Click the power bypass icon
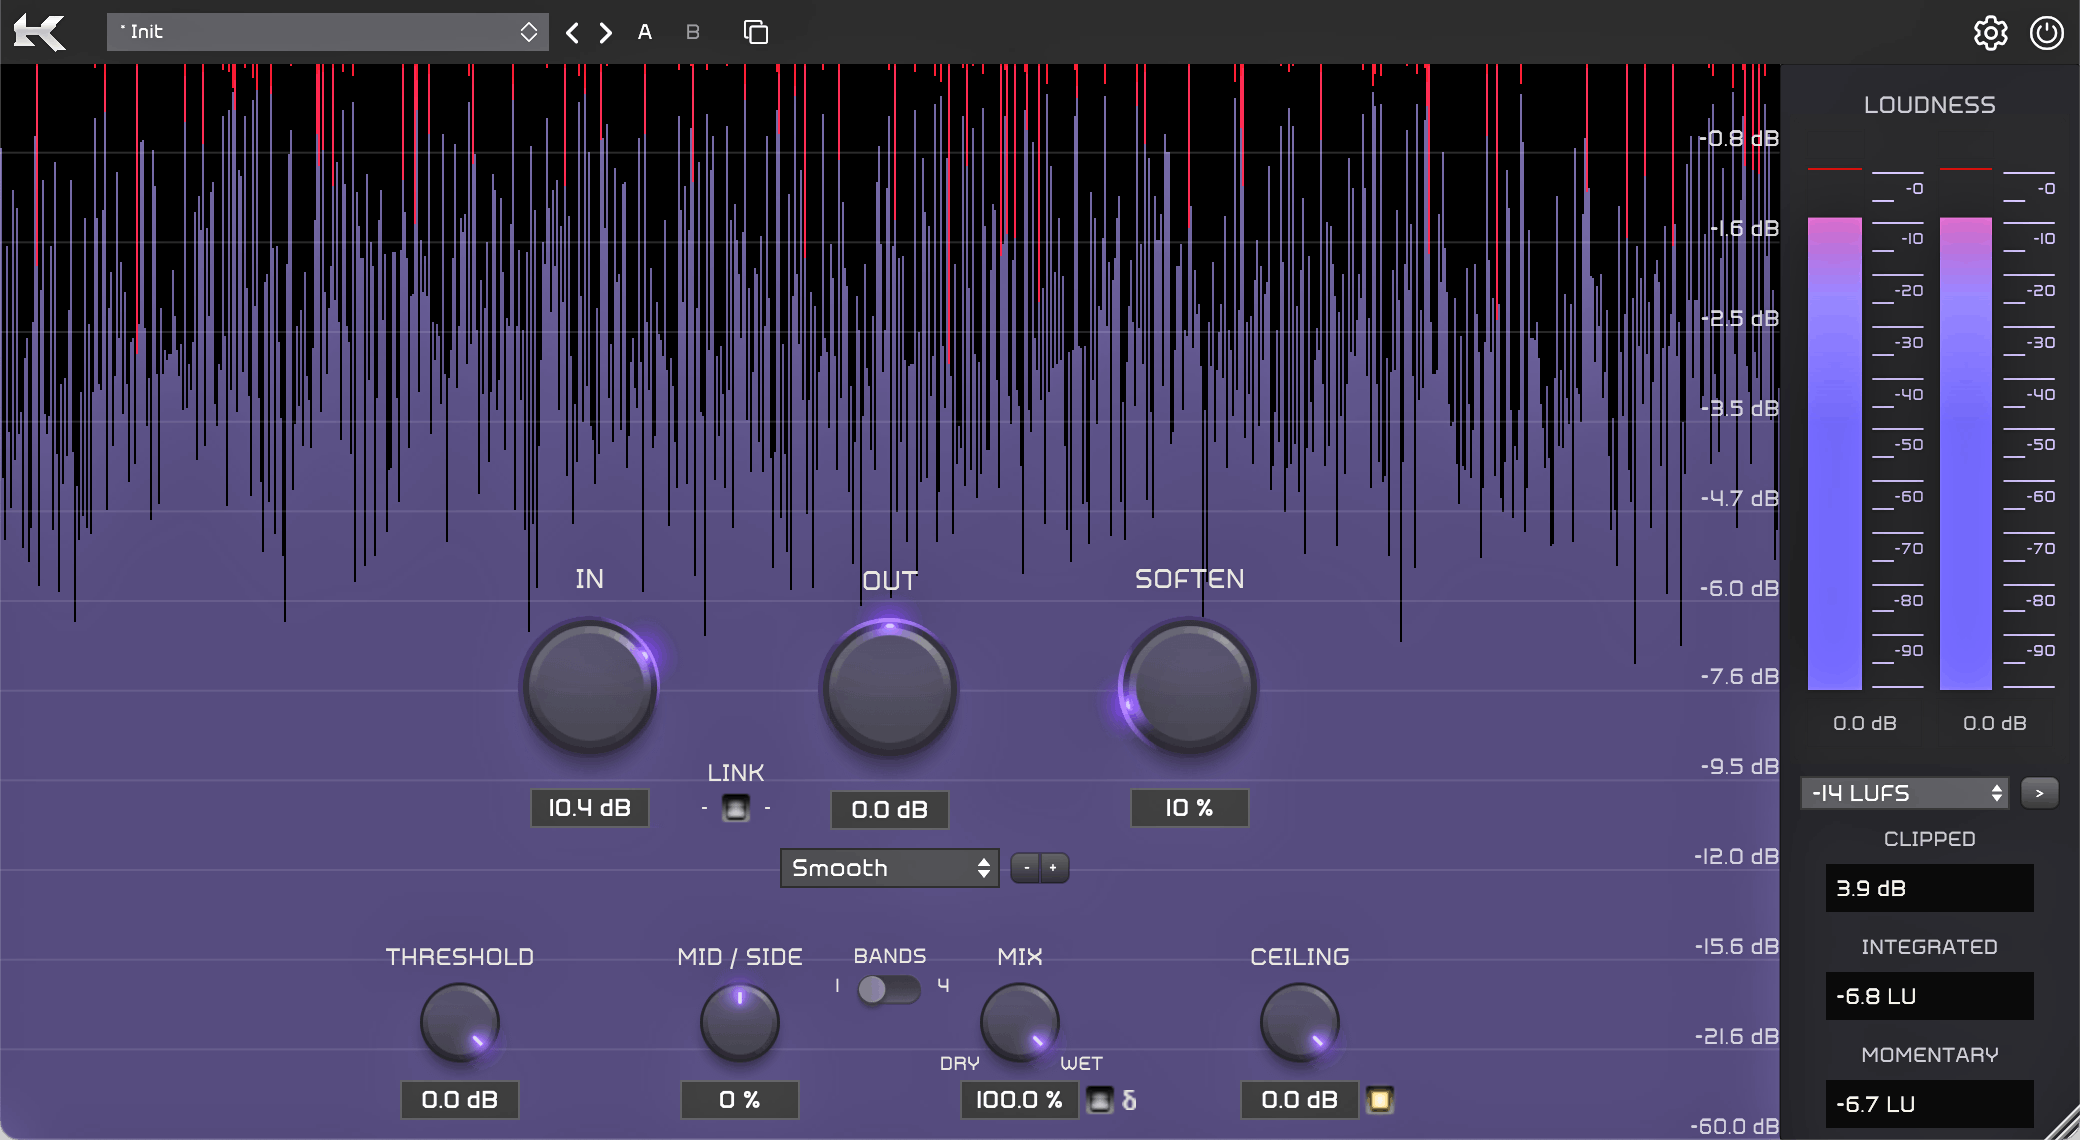The image size is (2080, 1140). (x=2046, y=33)
